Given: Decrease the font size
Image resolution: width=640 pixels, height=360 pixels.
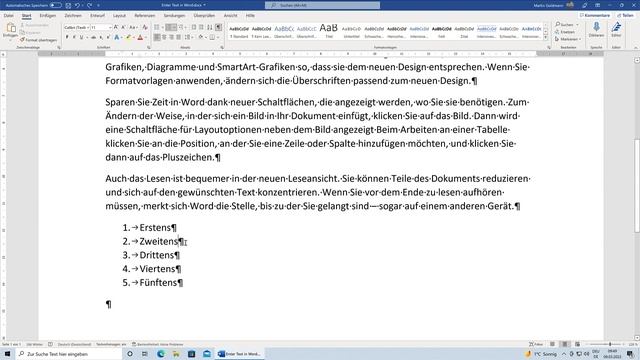Looking at the screenshot, I should coord(123,27).
